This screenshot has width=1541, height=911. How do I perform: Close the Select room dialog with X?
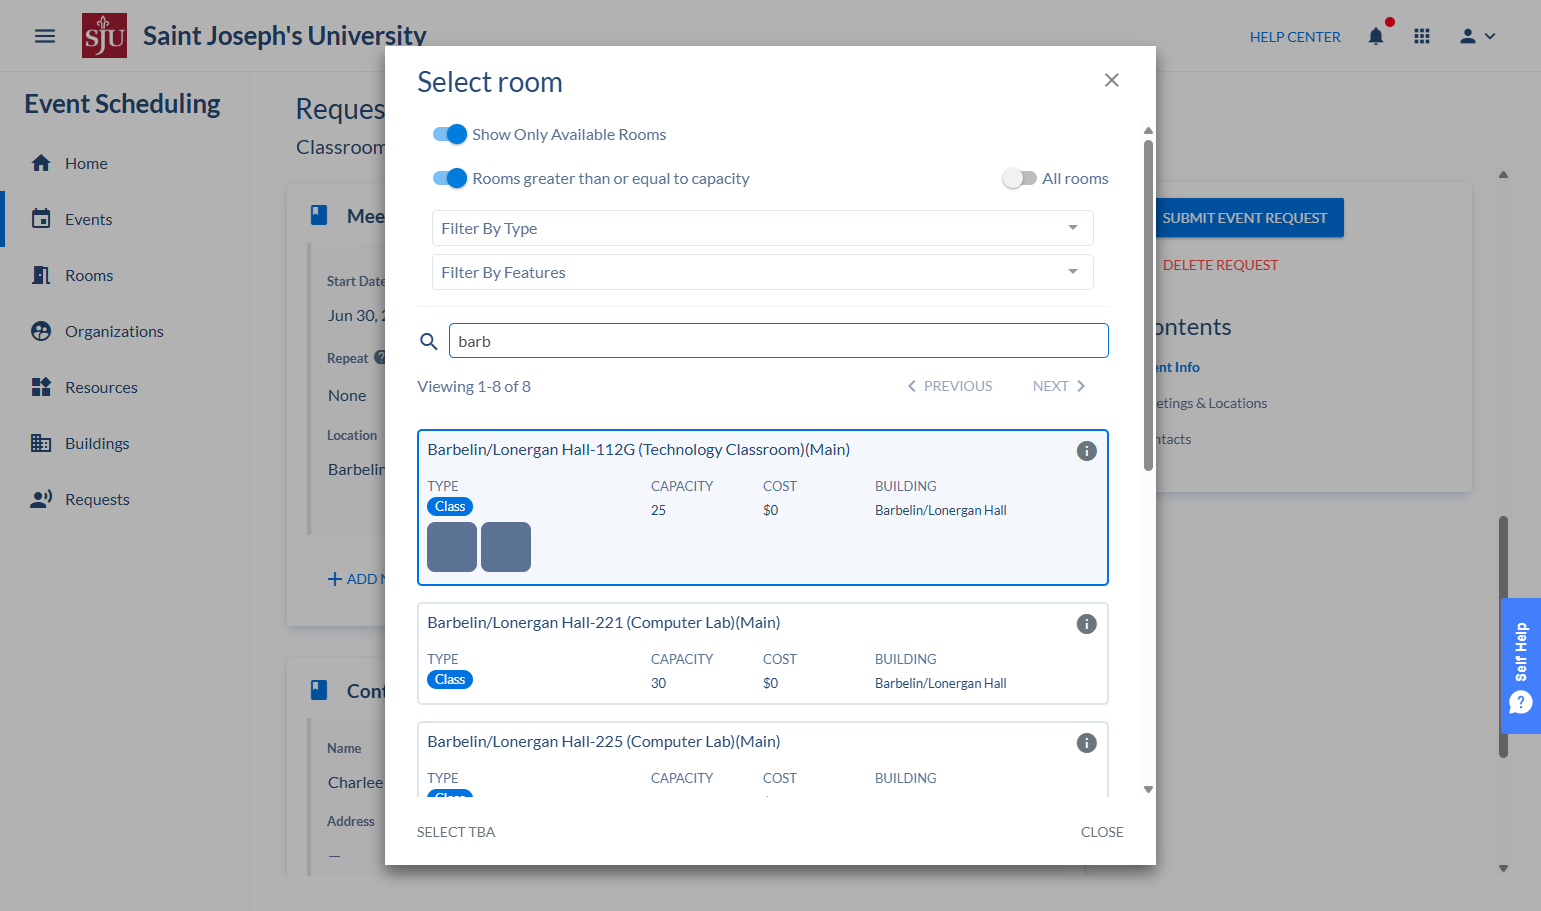[x=1111, y=80]
